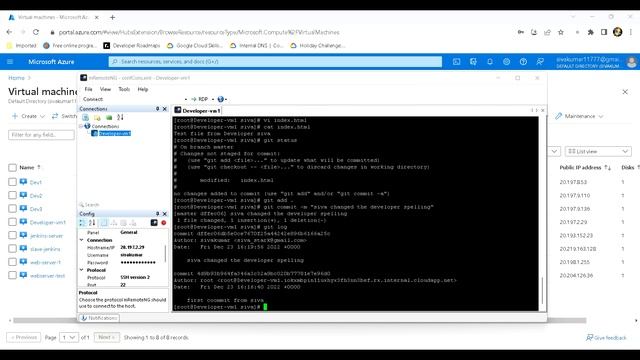Viewport: 640px width, 360px height.
Task: Click the Azure search resources box
Action: click(x=276, y=62)
